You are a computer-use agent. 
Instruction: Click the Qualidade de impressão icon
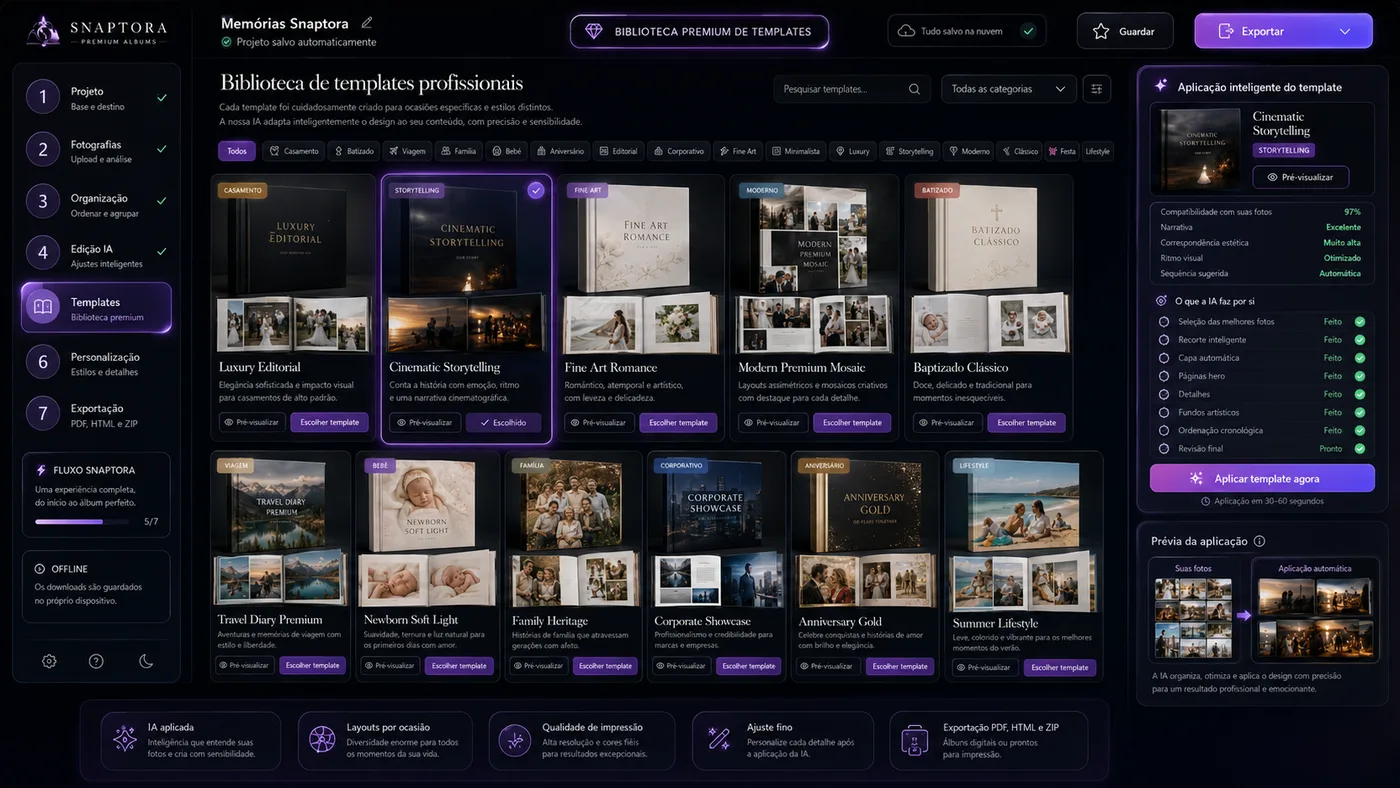[514, 739]
